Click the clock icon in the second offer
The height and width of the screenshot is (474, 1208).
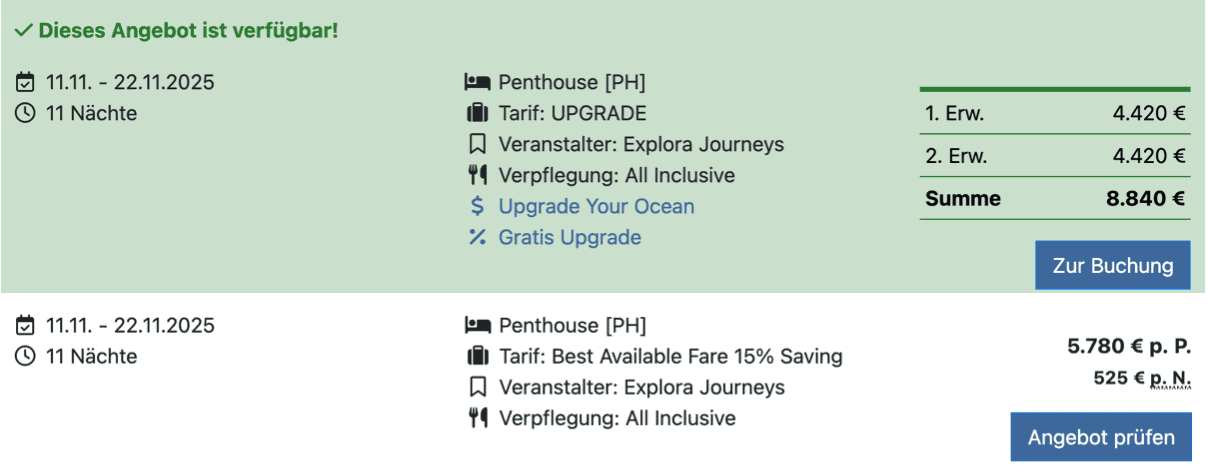pyautogui.click(x=26, y=356)
